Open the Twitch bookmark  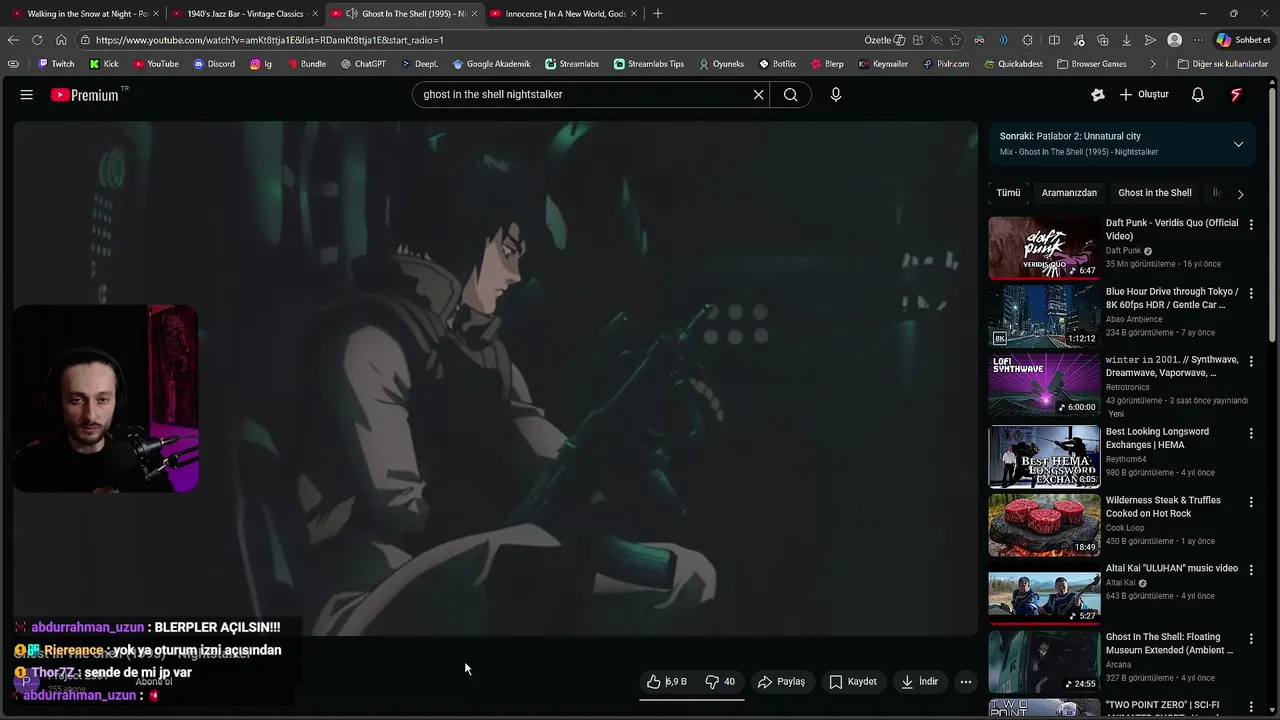56,64
